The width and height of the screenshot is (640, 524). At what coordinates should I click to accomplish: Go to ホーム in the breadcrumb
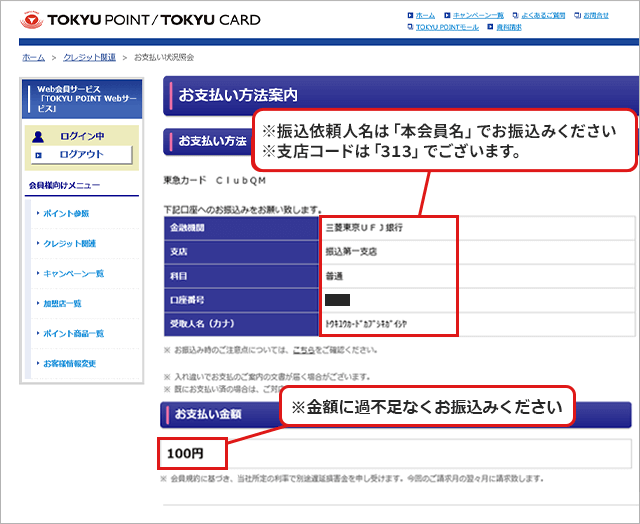point(33,58)
